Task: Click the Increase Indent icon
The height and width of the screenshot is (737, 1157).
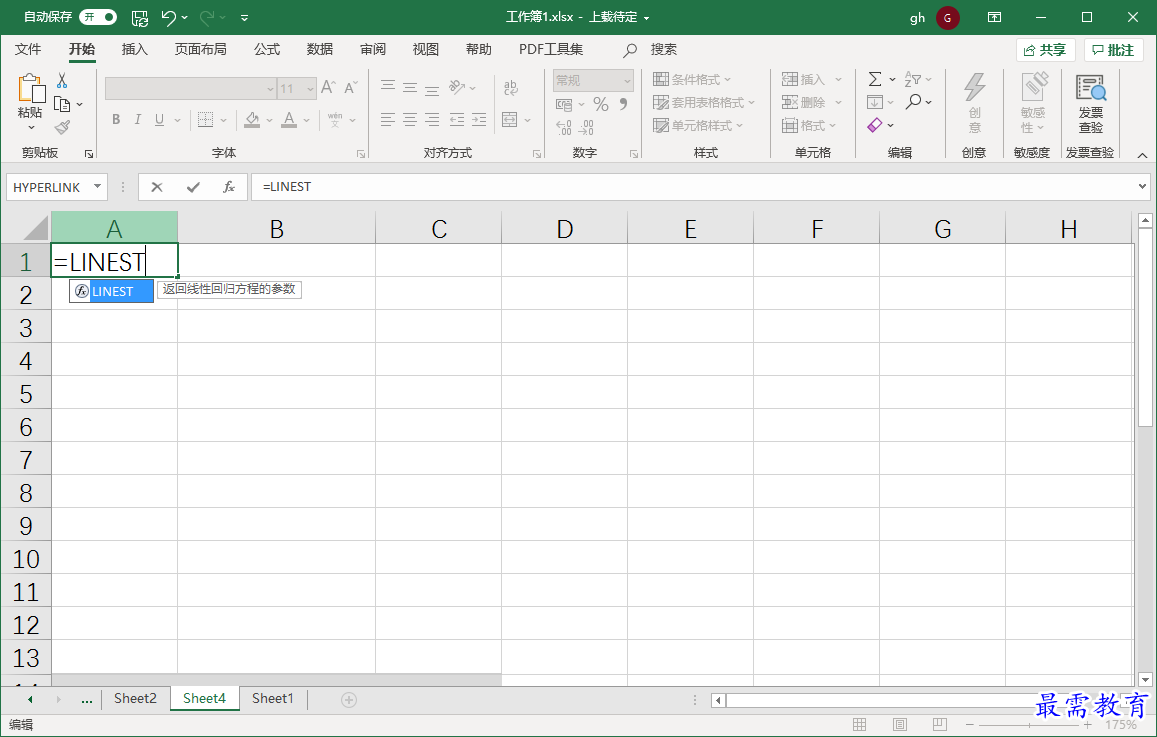Action: pyautogui.click(x=480, y=120)
